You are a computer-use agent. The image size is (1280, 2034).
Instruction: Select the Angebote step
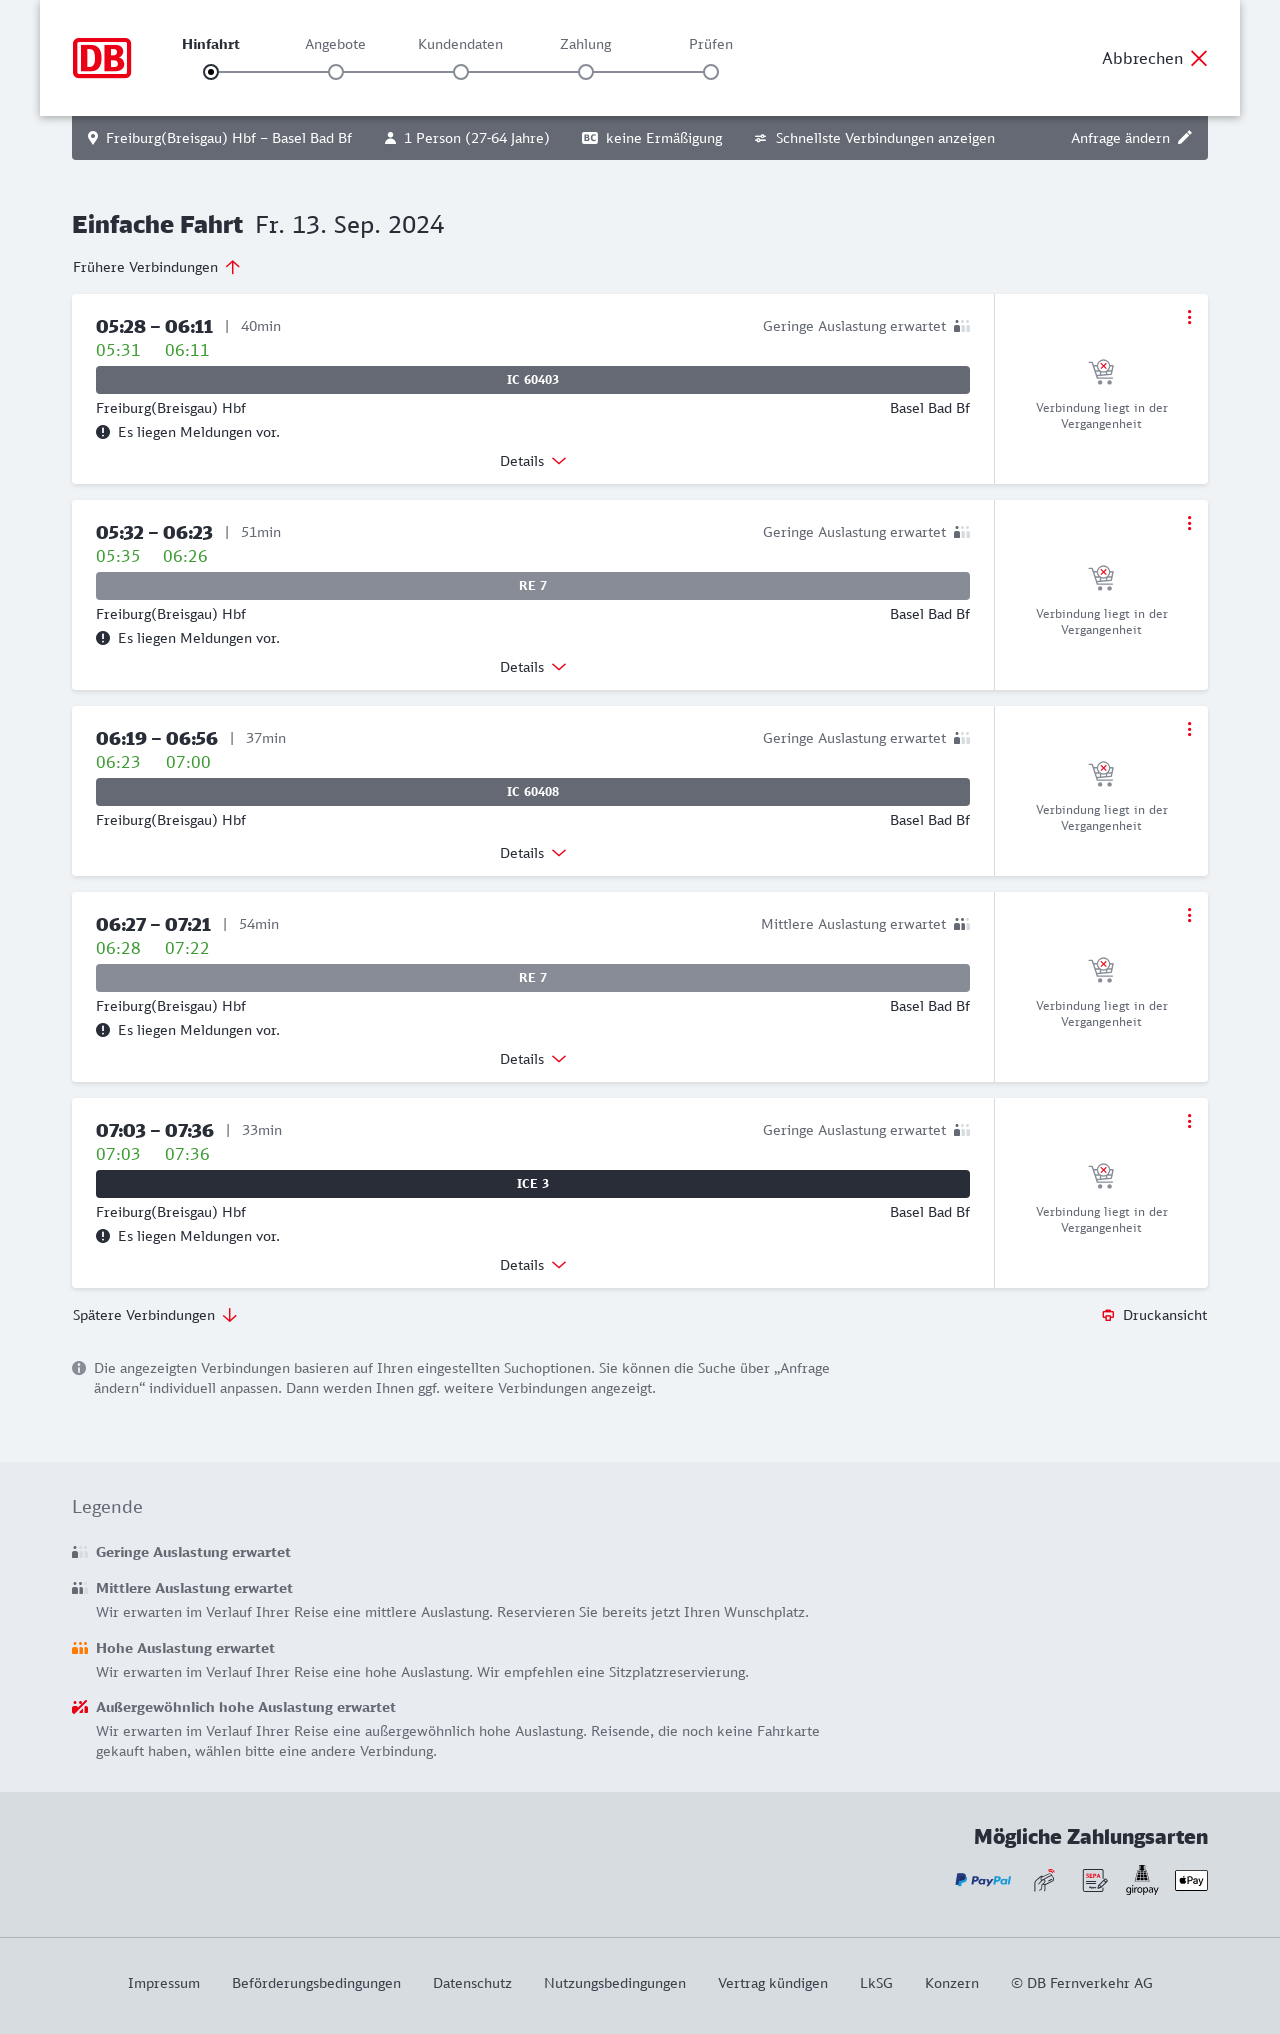(336, 72)
